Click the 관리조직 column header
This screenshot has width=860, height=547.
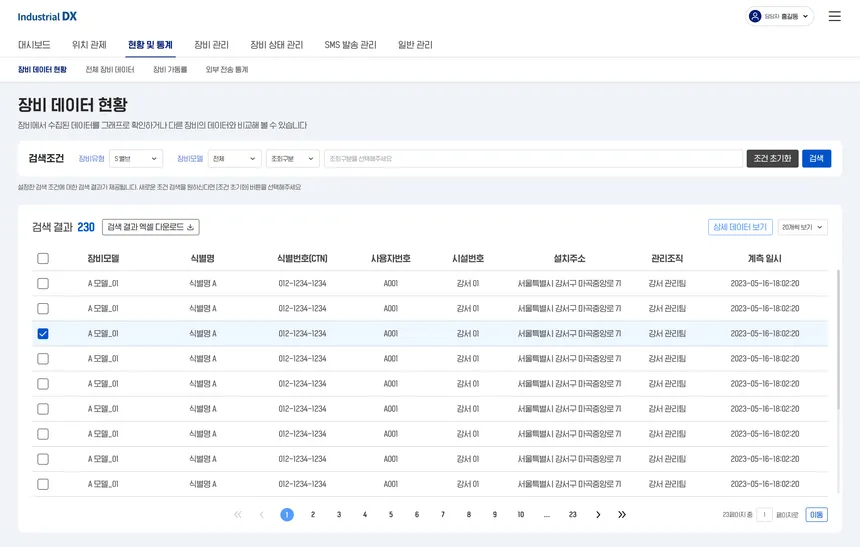[667, 258]
